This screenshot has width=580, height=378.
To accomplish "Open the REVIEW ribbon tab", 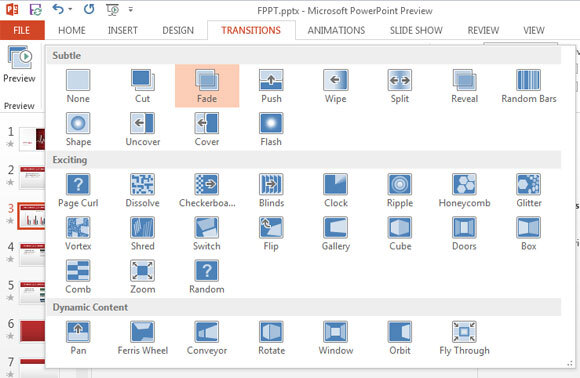I will tap(483, 30).
